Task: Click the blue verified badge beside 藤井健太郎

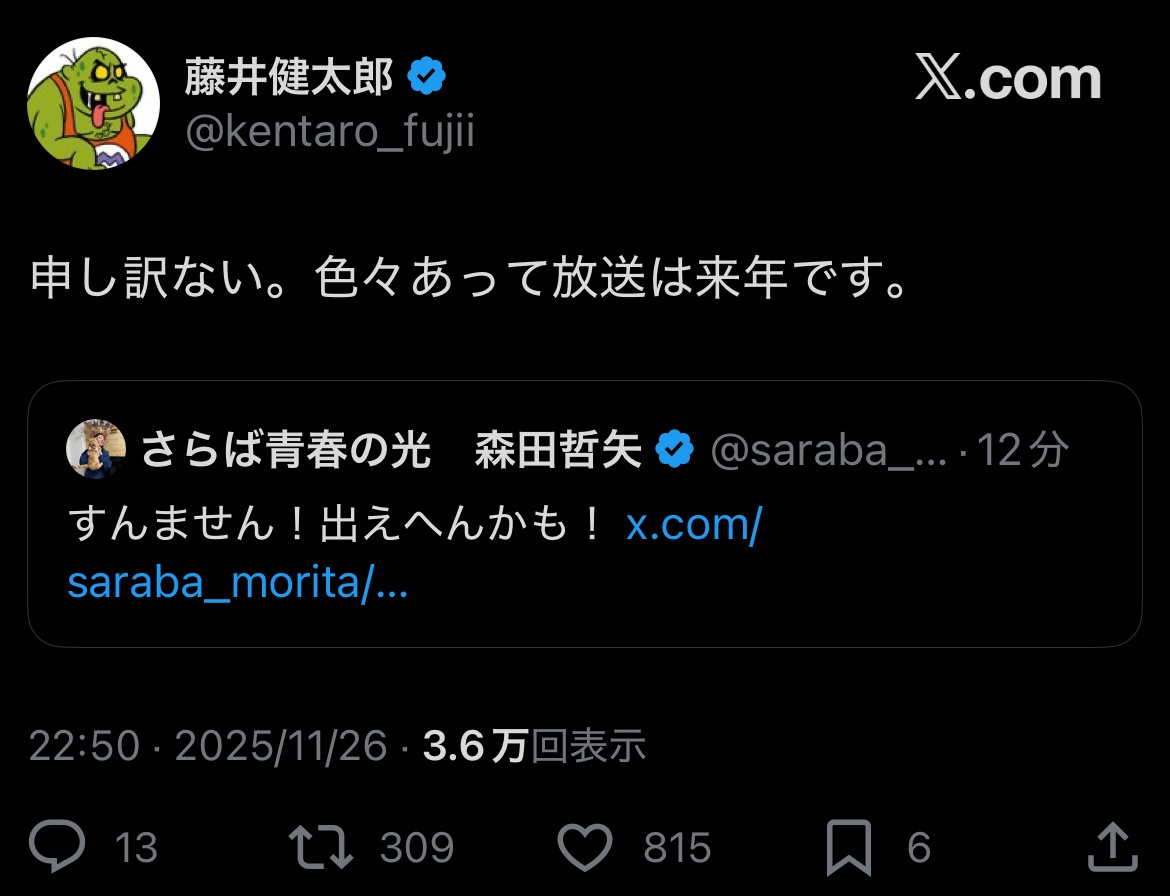Action: pos(429,77)
